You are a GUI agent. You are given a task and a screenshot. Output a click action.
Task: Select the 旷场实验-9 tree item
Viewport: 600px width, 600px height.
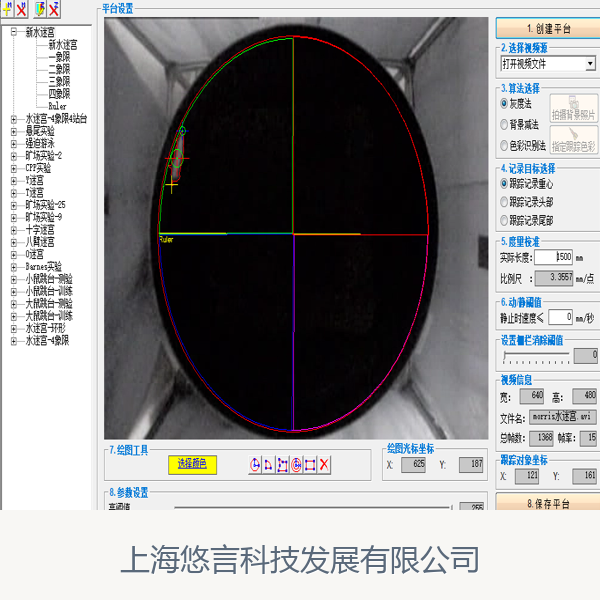pyautogui.click(x=44, y=217)
